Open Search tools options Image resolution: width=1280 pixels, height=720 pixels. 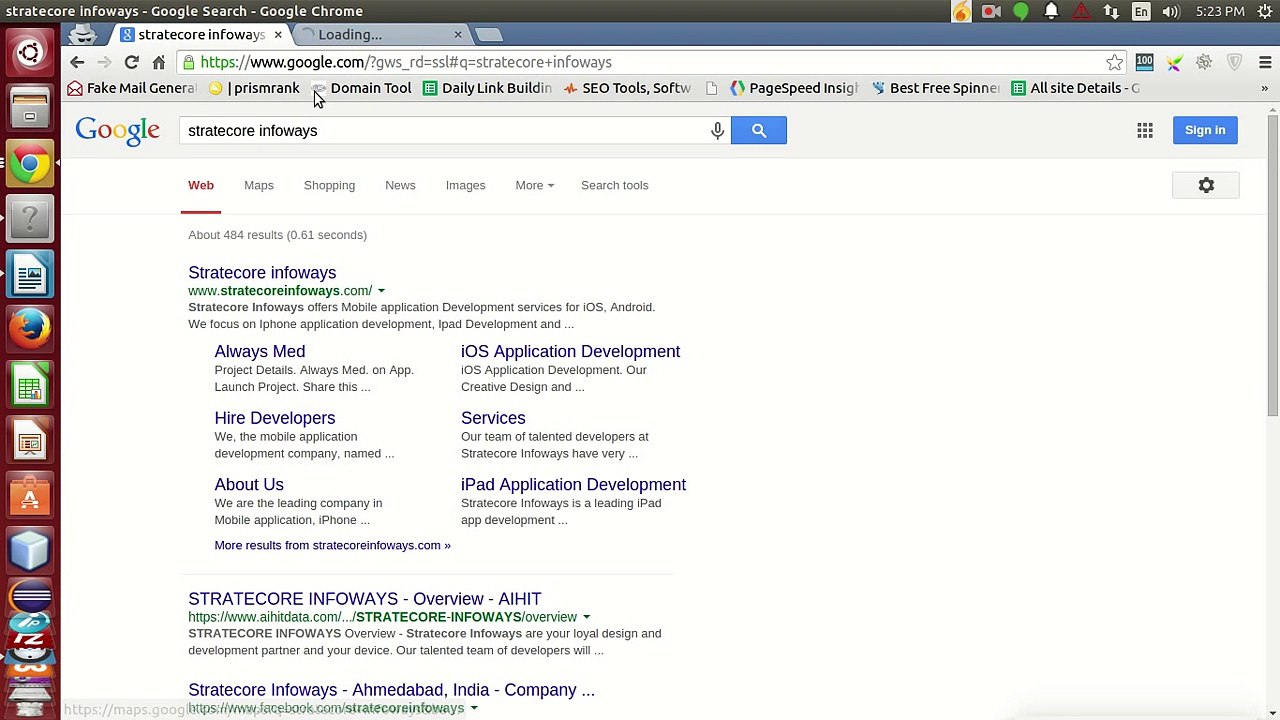click(614, 185)
